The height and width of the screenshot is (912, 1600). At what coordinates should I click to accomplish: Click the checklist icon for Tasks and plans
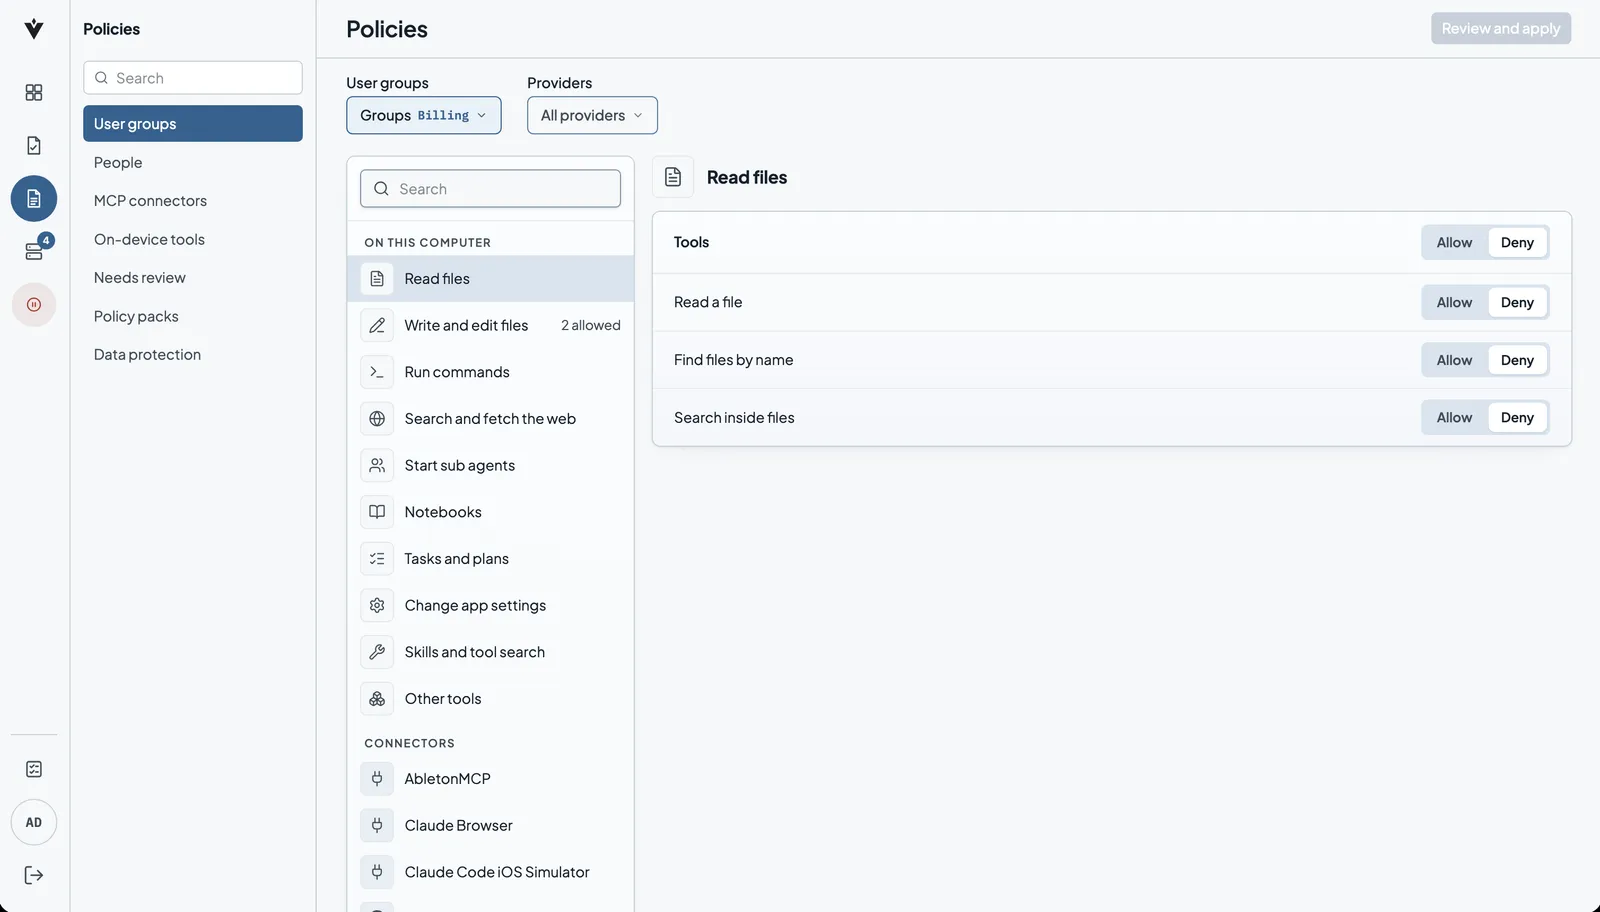point(377,559)
